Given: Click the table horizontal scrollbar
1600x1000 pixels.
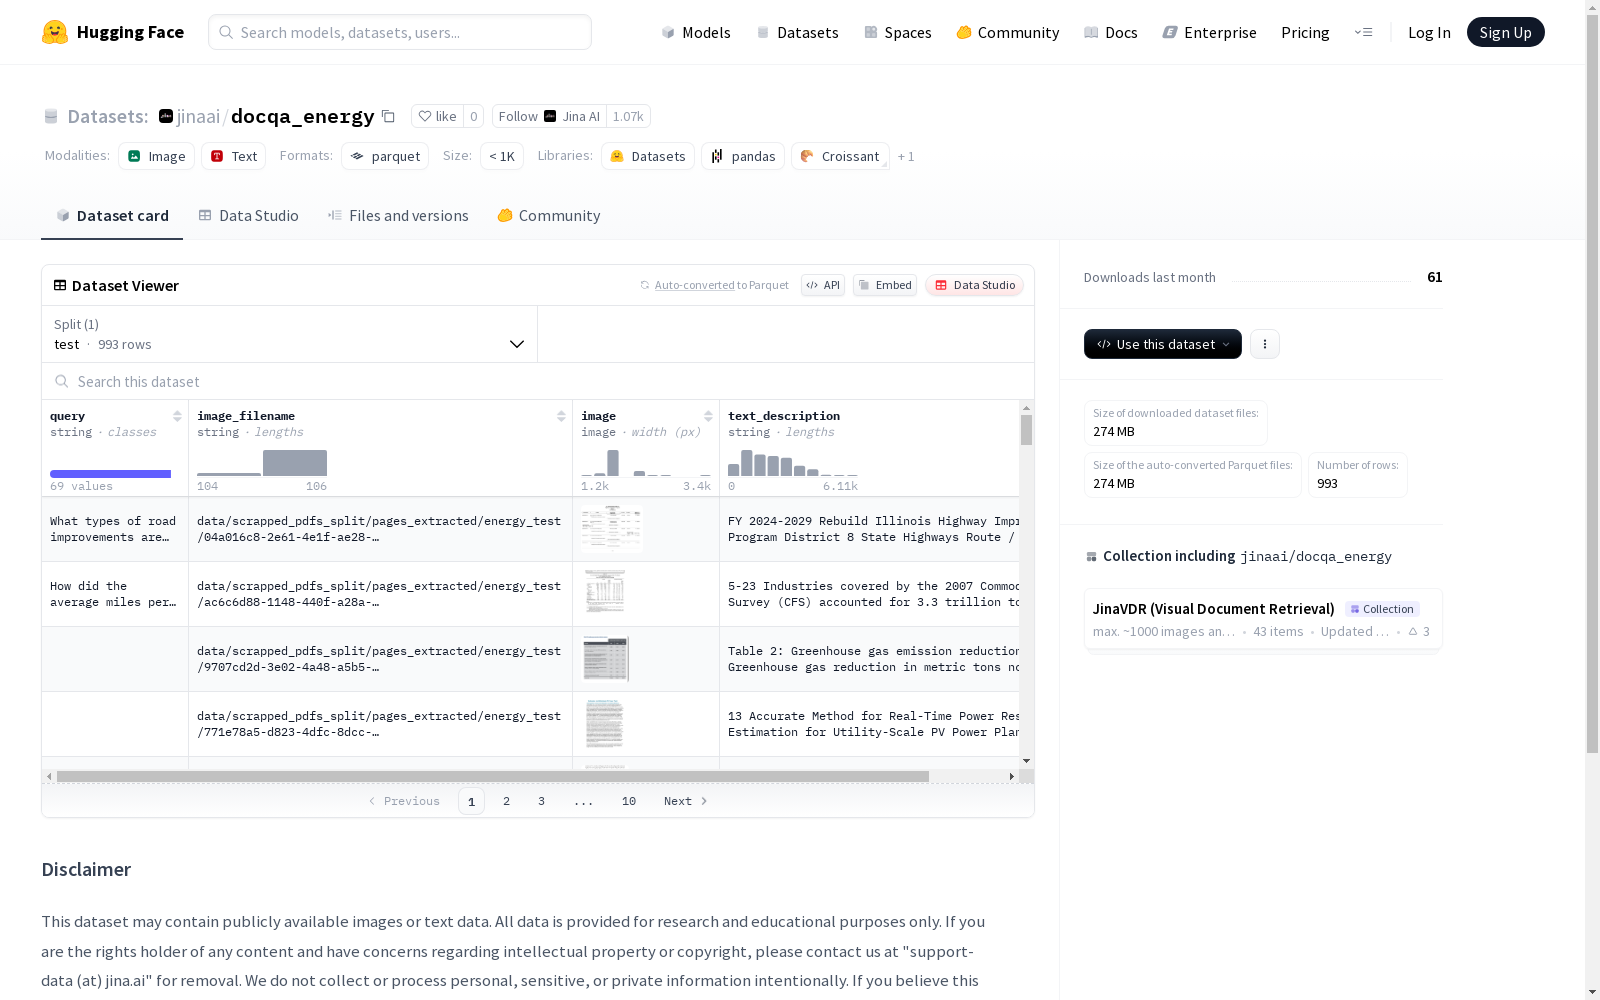Looking at the screenshot, I should [x=493, y=776].
